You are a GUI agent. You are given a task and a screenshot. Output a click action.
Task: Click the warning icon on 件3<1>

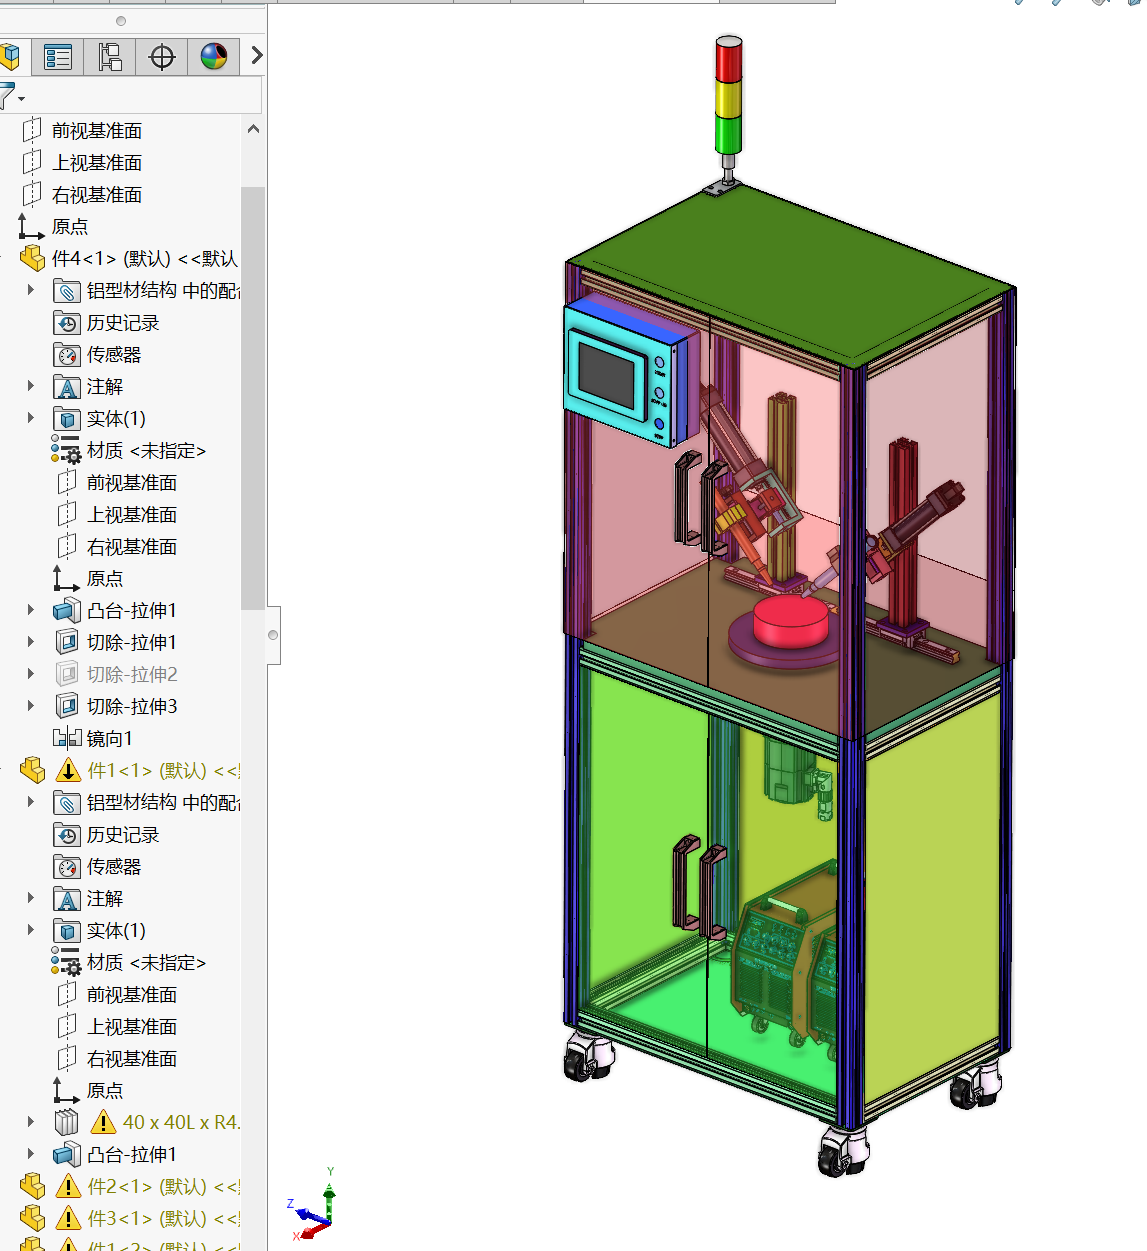[x=68, y=1219]
